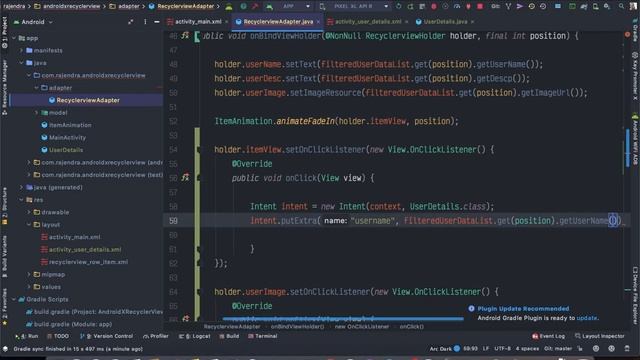Click the Show History clock icon
The height and width of the screenshot is (360, 640).
[531, 7]
